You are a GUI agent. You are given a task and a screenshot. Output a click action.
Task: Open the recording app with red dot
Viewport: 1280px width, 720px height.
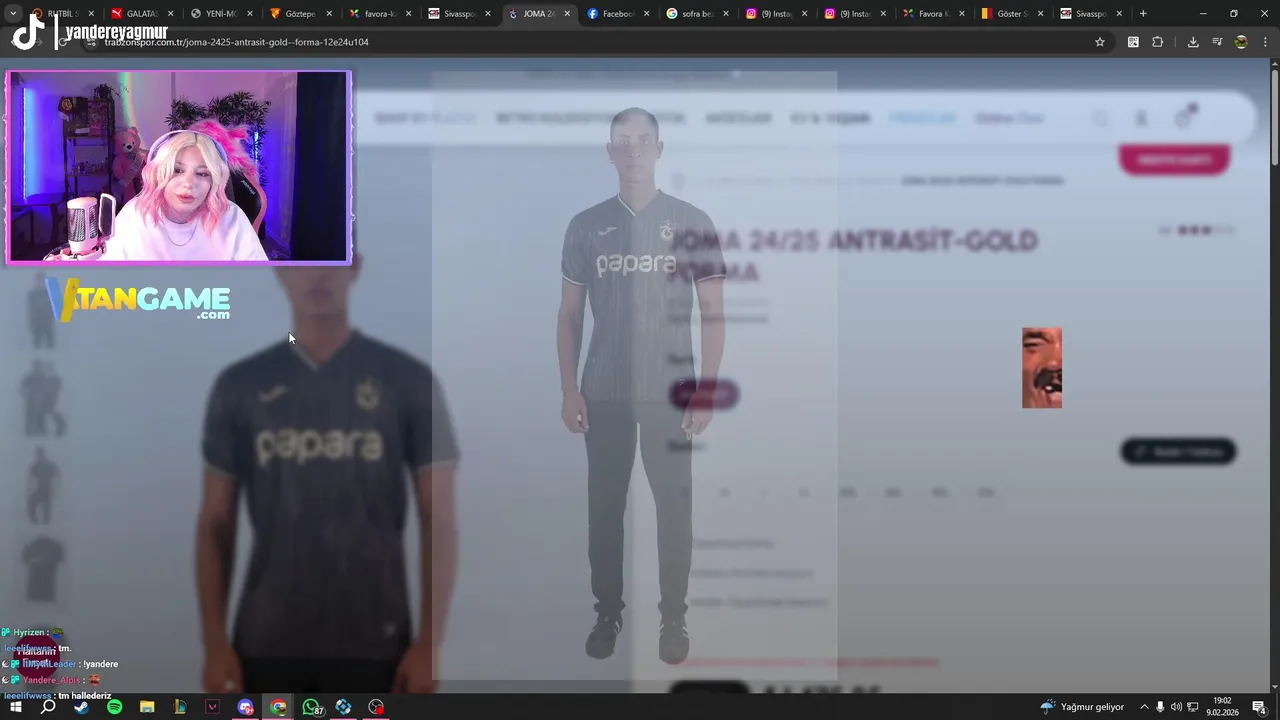376,707
